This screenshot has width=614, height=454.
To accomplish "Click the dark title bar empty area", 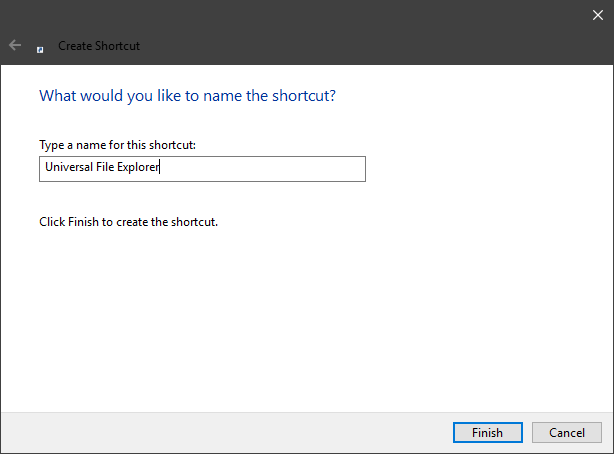I will (350, 25).
